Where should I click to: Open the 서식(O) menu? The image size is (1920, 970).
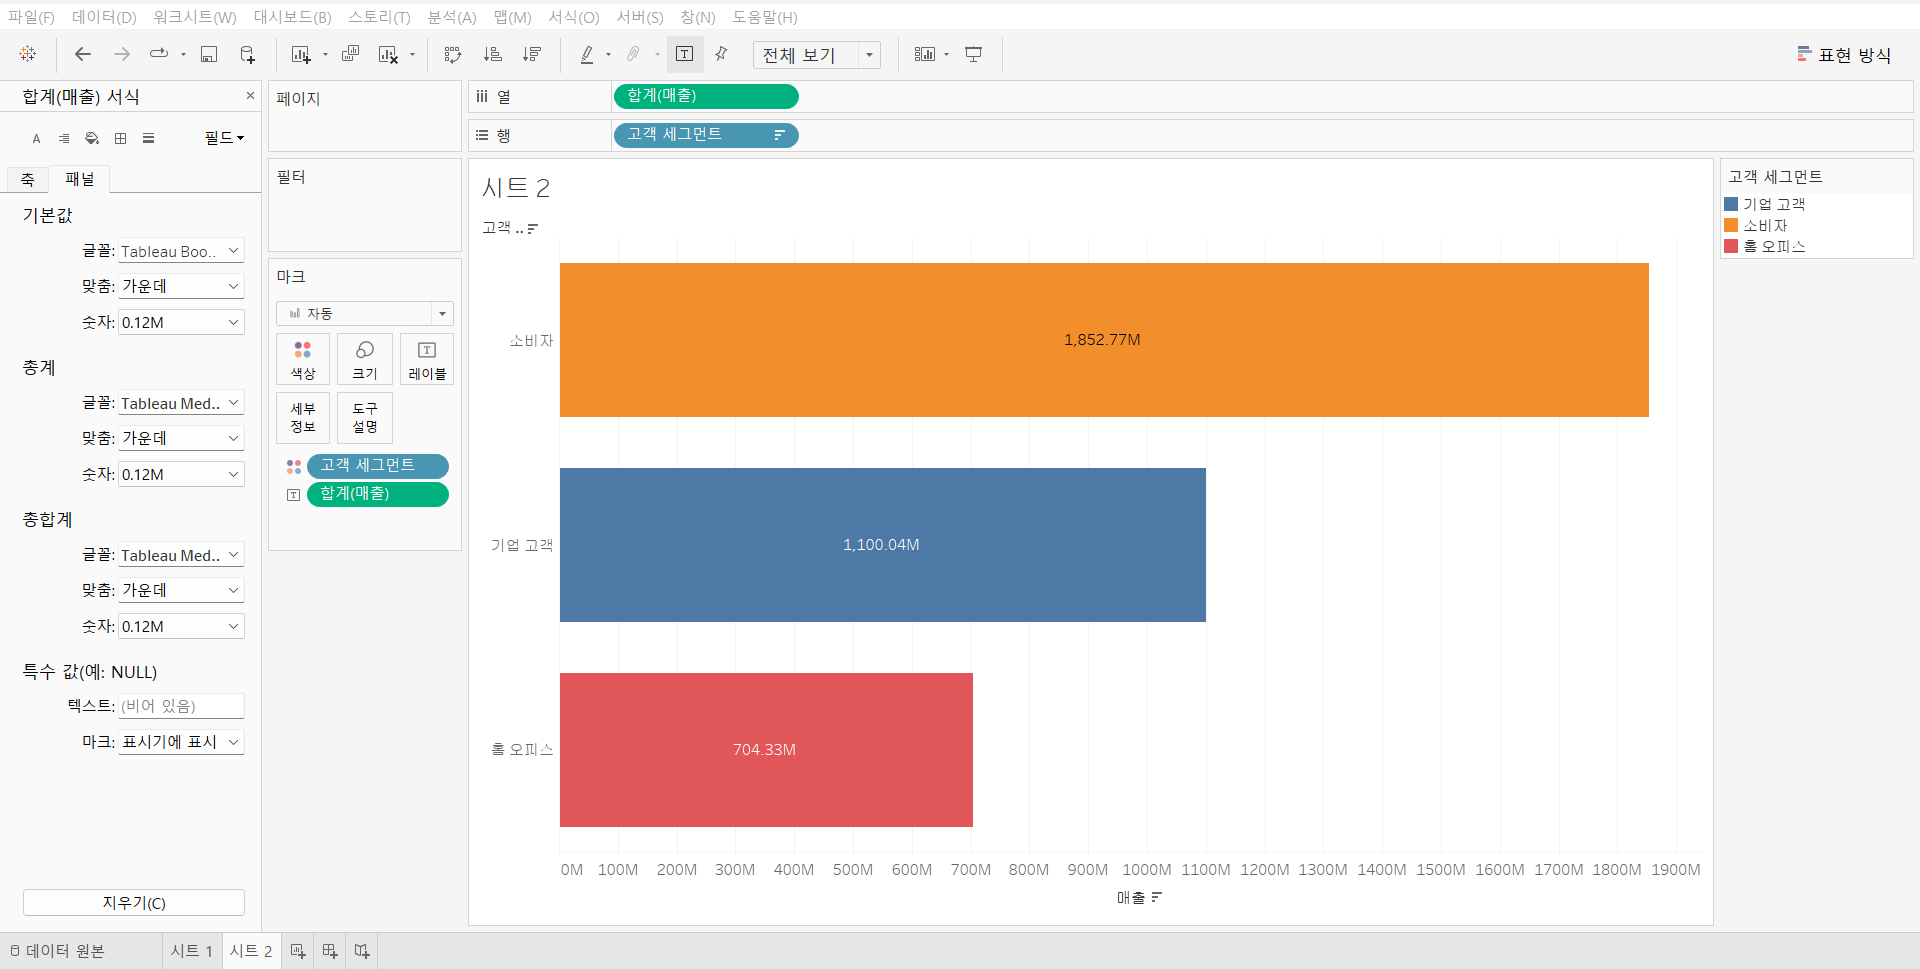pyautogui.click(x=574, y=17)
